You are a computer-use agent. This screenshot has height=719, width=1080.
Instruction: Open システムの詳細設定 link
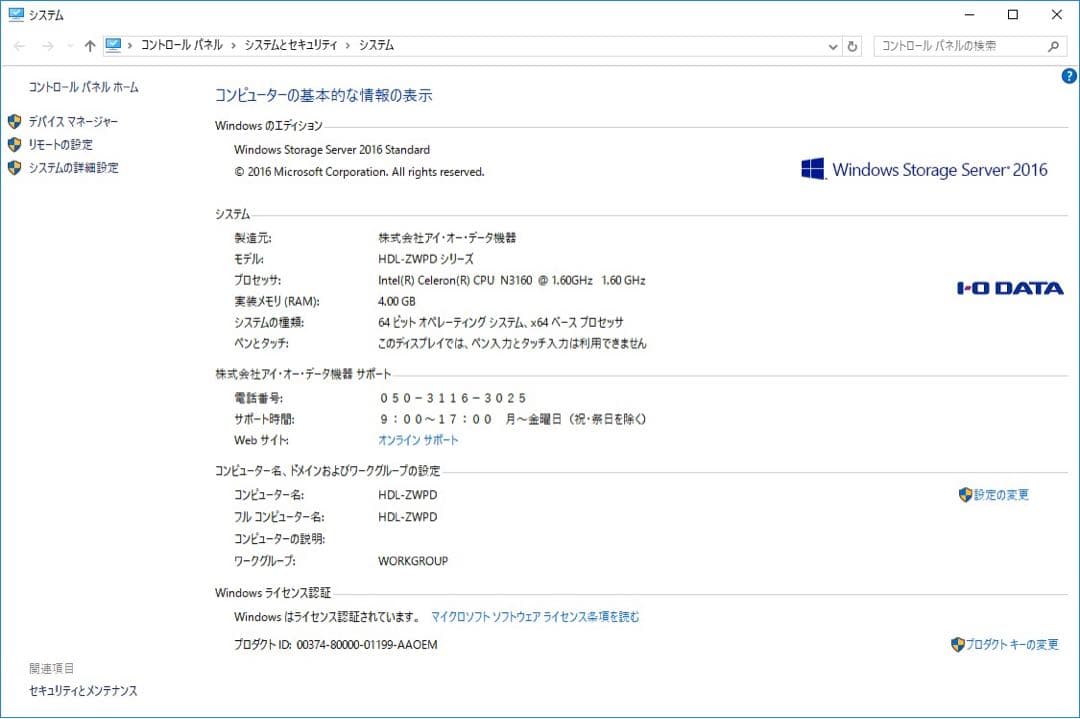tap(73, 168)
